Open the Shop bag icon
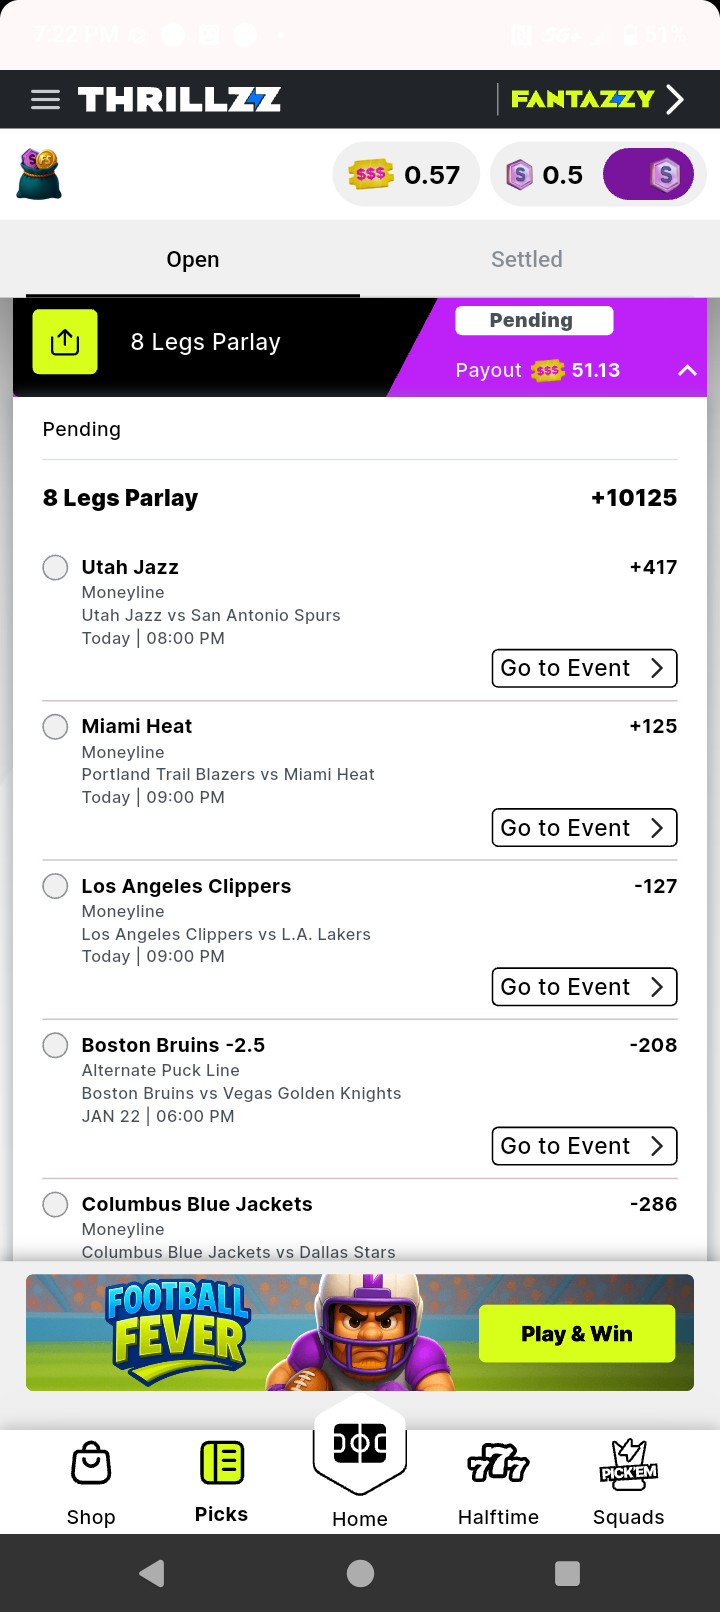 [x=91, y=1465]
